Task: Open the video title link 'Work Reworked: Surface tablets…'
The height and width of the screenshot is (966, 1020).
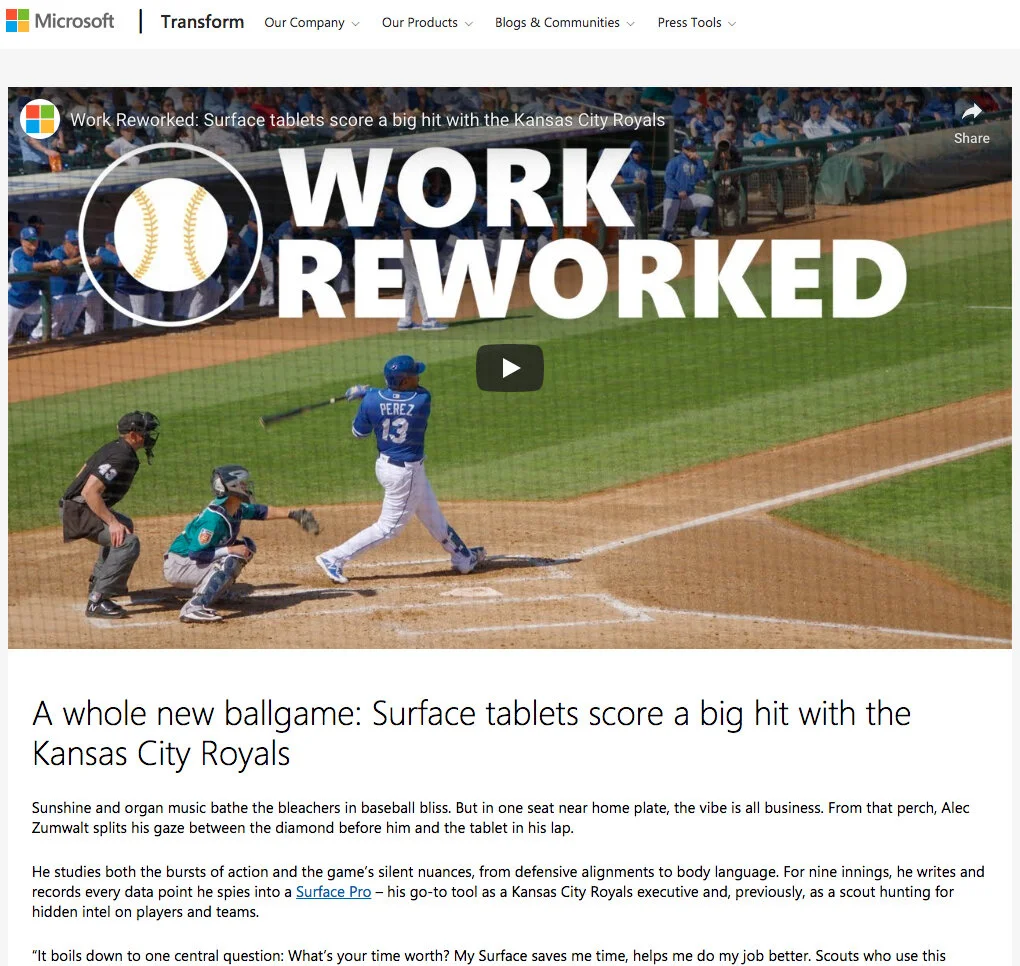Action: pyautogui.click(x=368, y=120)
